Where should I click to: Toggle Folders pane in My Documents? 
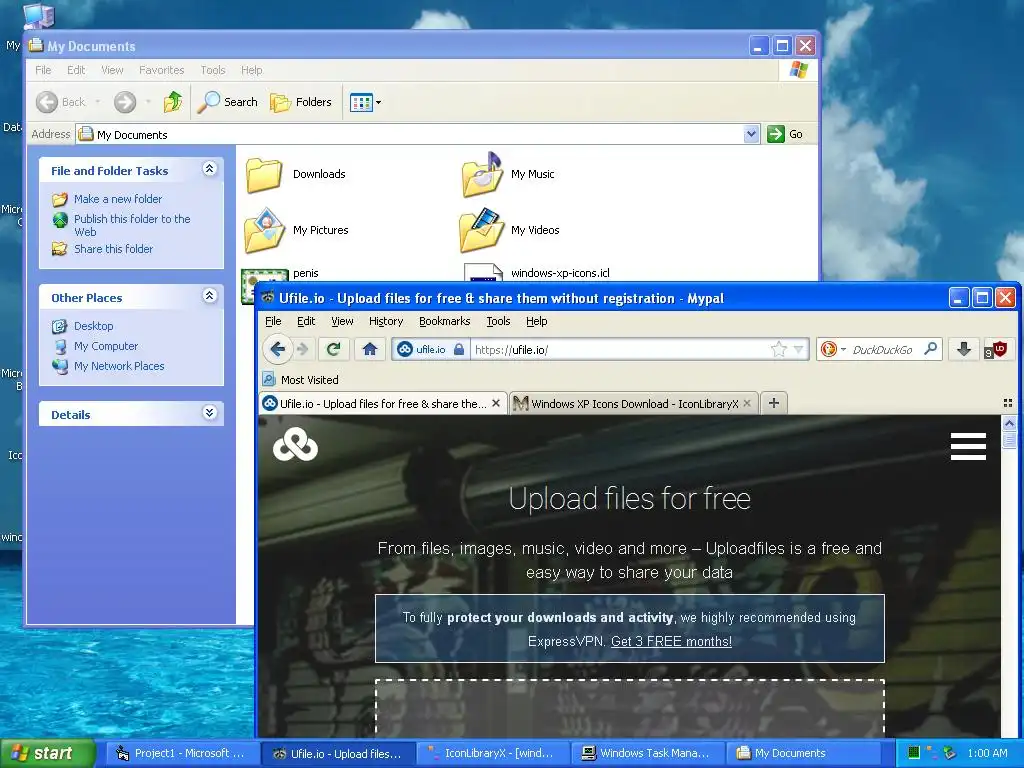point(301,102)
